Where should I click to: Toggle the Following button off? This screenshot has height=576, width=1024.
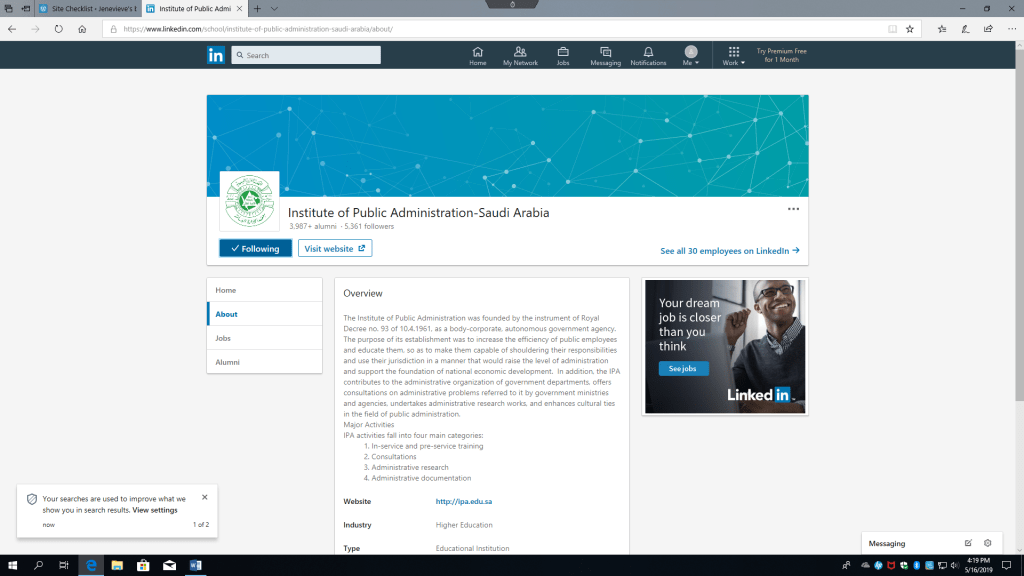[255, 248]
